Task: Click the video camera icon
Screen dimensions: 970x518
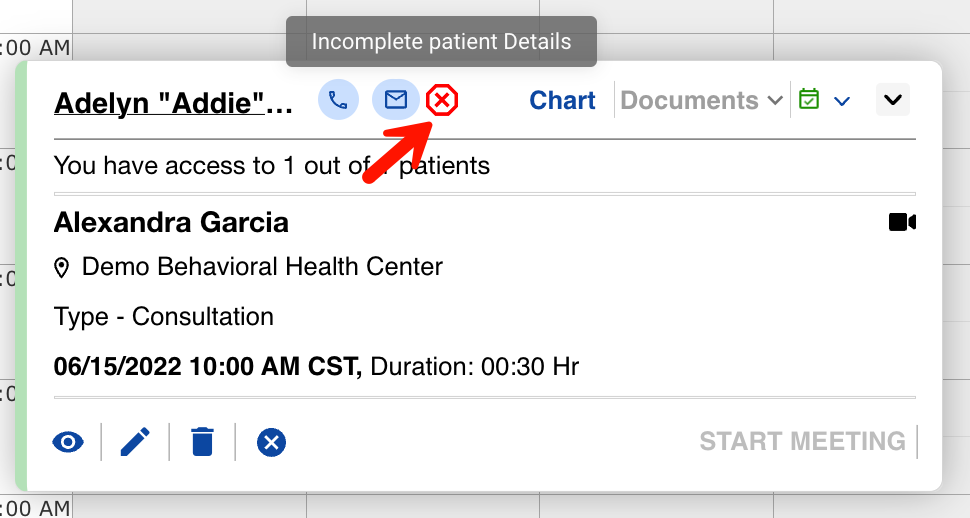Action: (x=902, y=222)
